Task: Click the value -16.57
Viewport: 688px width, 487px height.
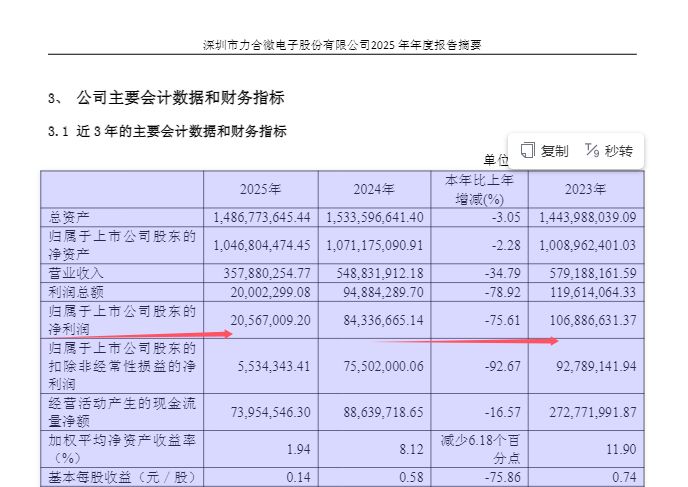Action: coord(502,412)
